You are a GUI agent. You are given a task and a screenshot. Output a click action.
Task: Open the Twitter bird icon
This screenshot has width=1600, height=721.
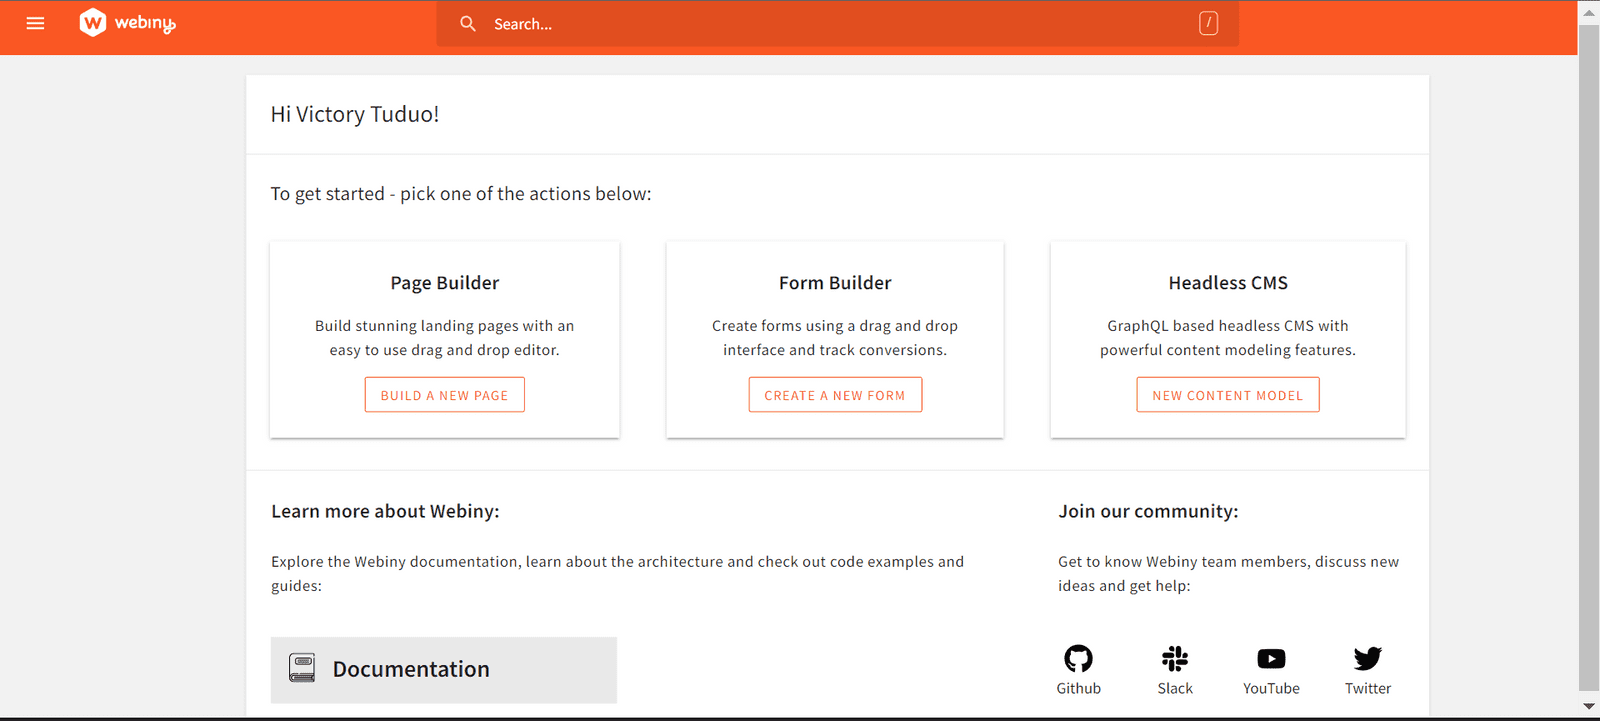1367,659
